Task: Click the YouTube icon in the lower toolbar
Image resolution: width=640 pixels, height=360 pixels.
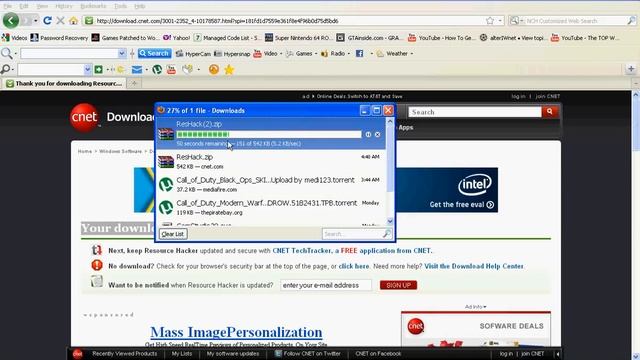Action: (171, 70)
